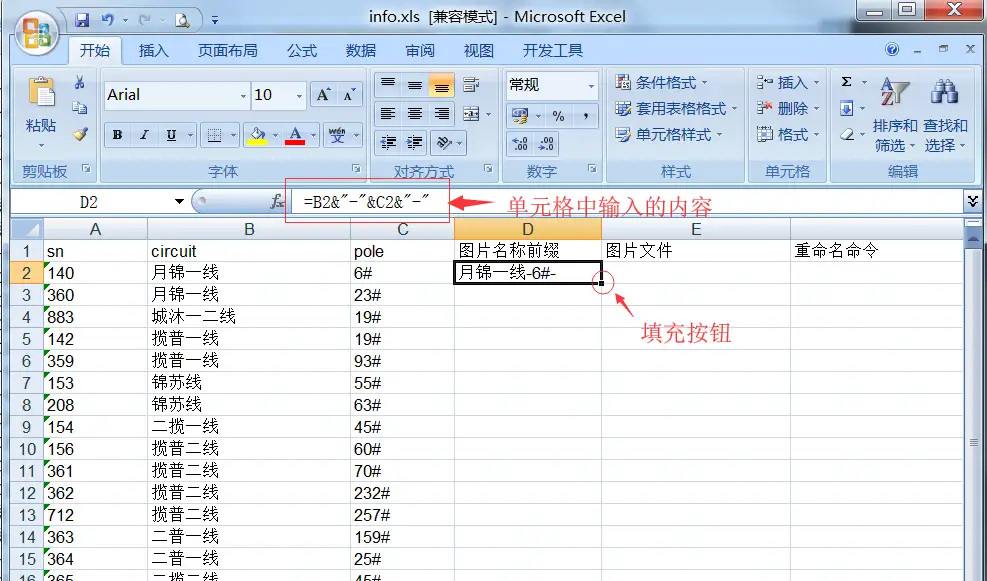This screenshot has height=581, width=987.
Task: Select cell B4 containing 城沐一二线
Action: coord(248,317)
